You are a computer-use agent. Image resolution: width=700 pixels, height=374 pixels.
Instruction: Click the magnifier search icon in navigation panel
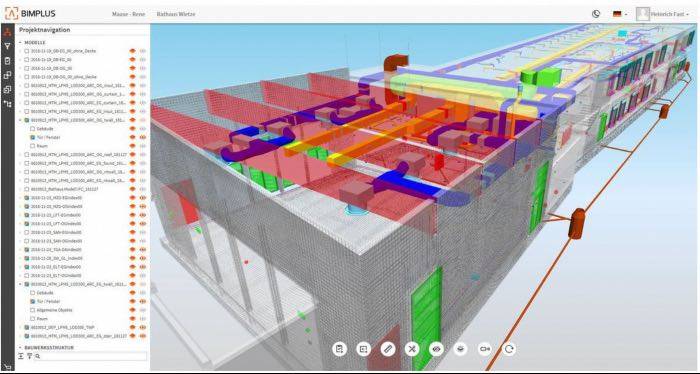(x=38, y=356)
